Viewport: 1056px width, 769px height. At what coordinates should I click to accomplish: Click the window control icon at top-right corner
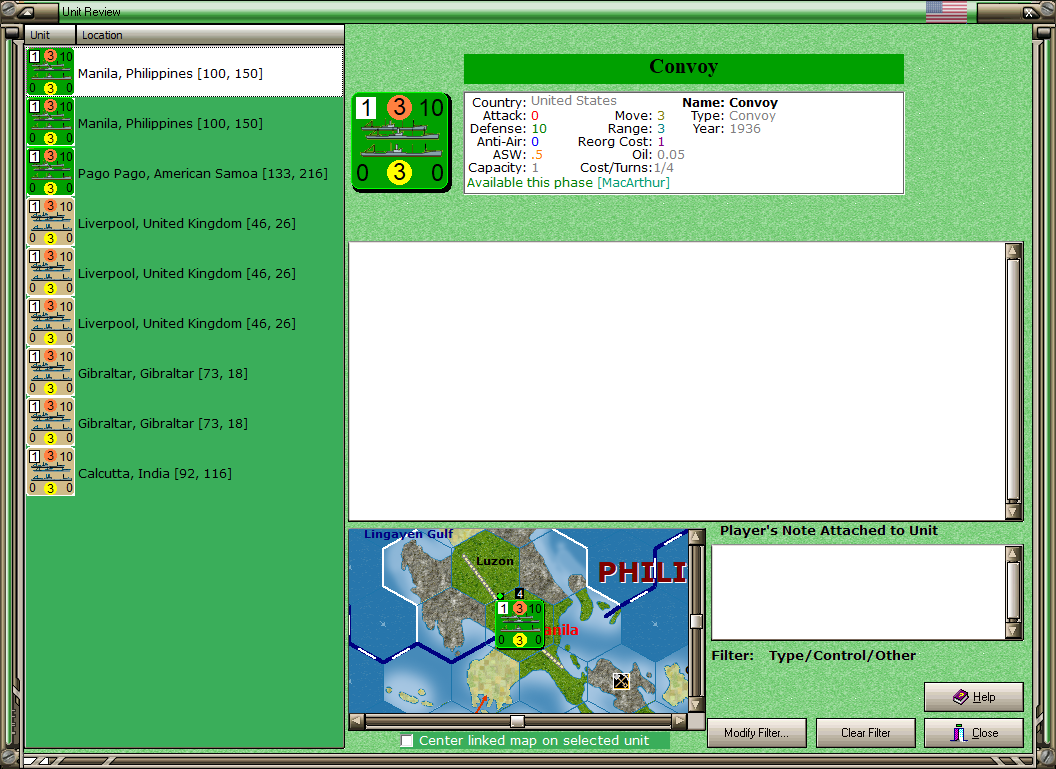pos(1030,11)
